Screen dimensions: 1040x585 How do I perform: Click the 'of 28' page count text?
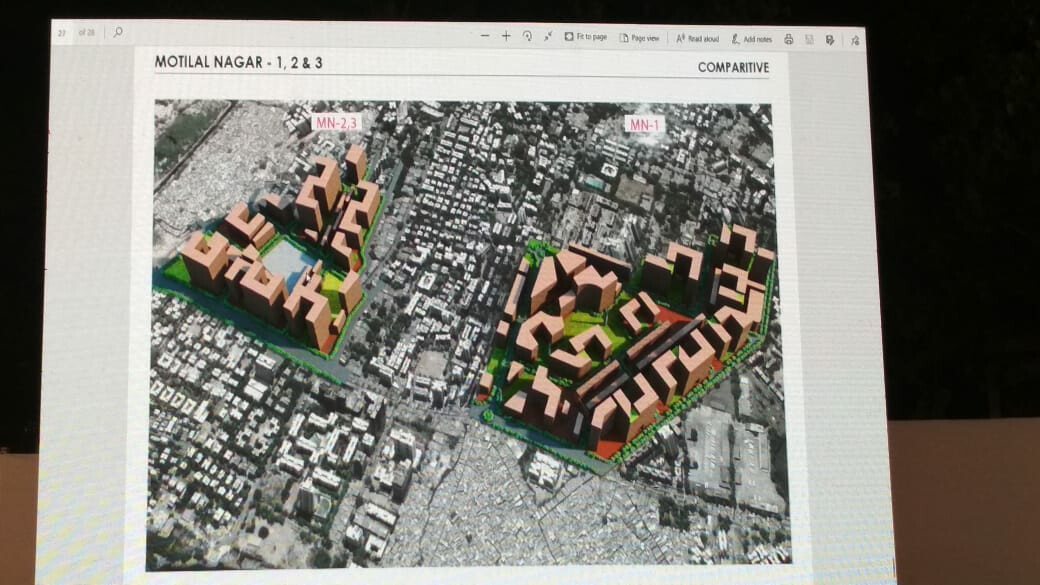pyautogui.click(x=87, y=32)
